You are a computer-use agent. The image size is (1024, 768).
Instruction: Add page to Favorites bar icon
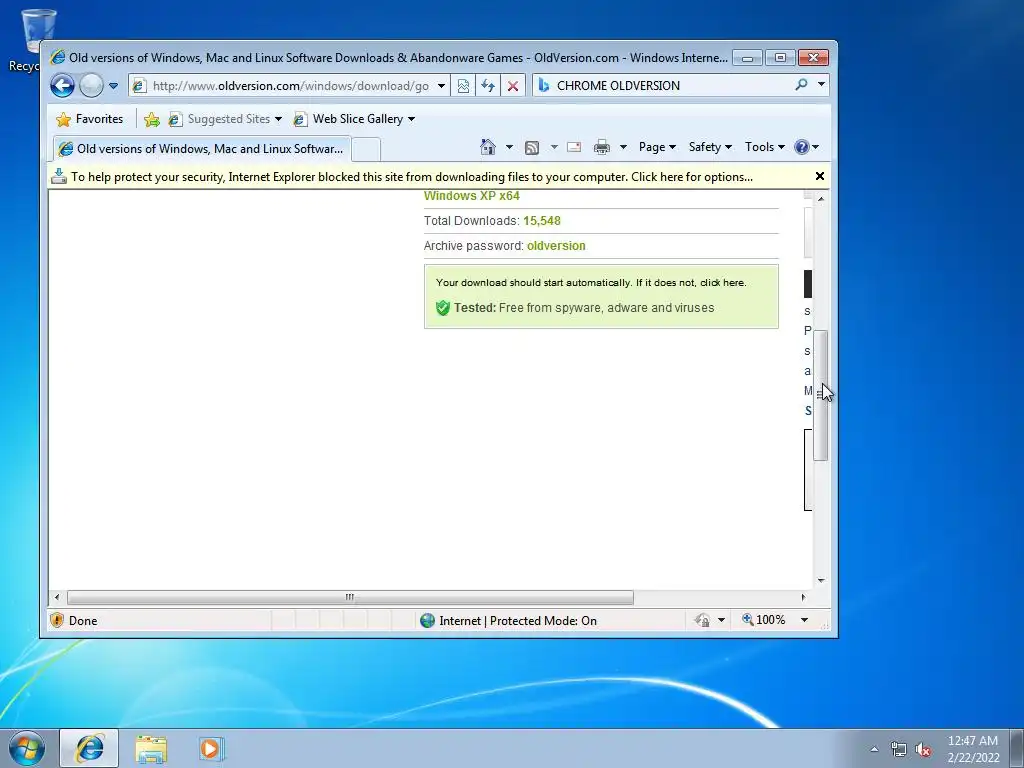pyautogui.click(x=152, y=119)
